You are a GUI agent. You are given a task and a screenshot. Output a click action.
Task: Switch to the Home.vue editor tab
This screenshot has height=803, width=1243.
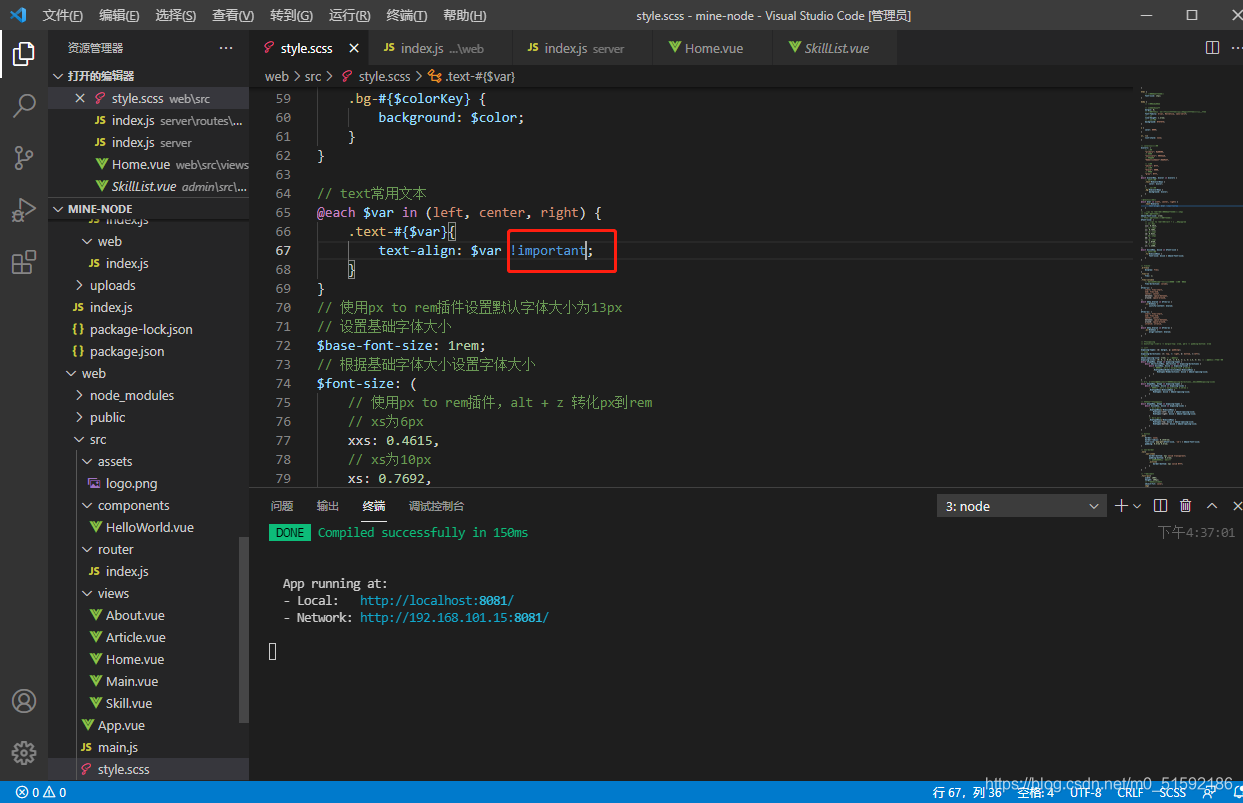pos(714,48)
